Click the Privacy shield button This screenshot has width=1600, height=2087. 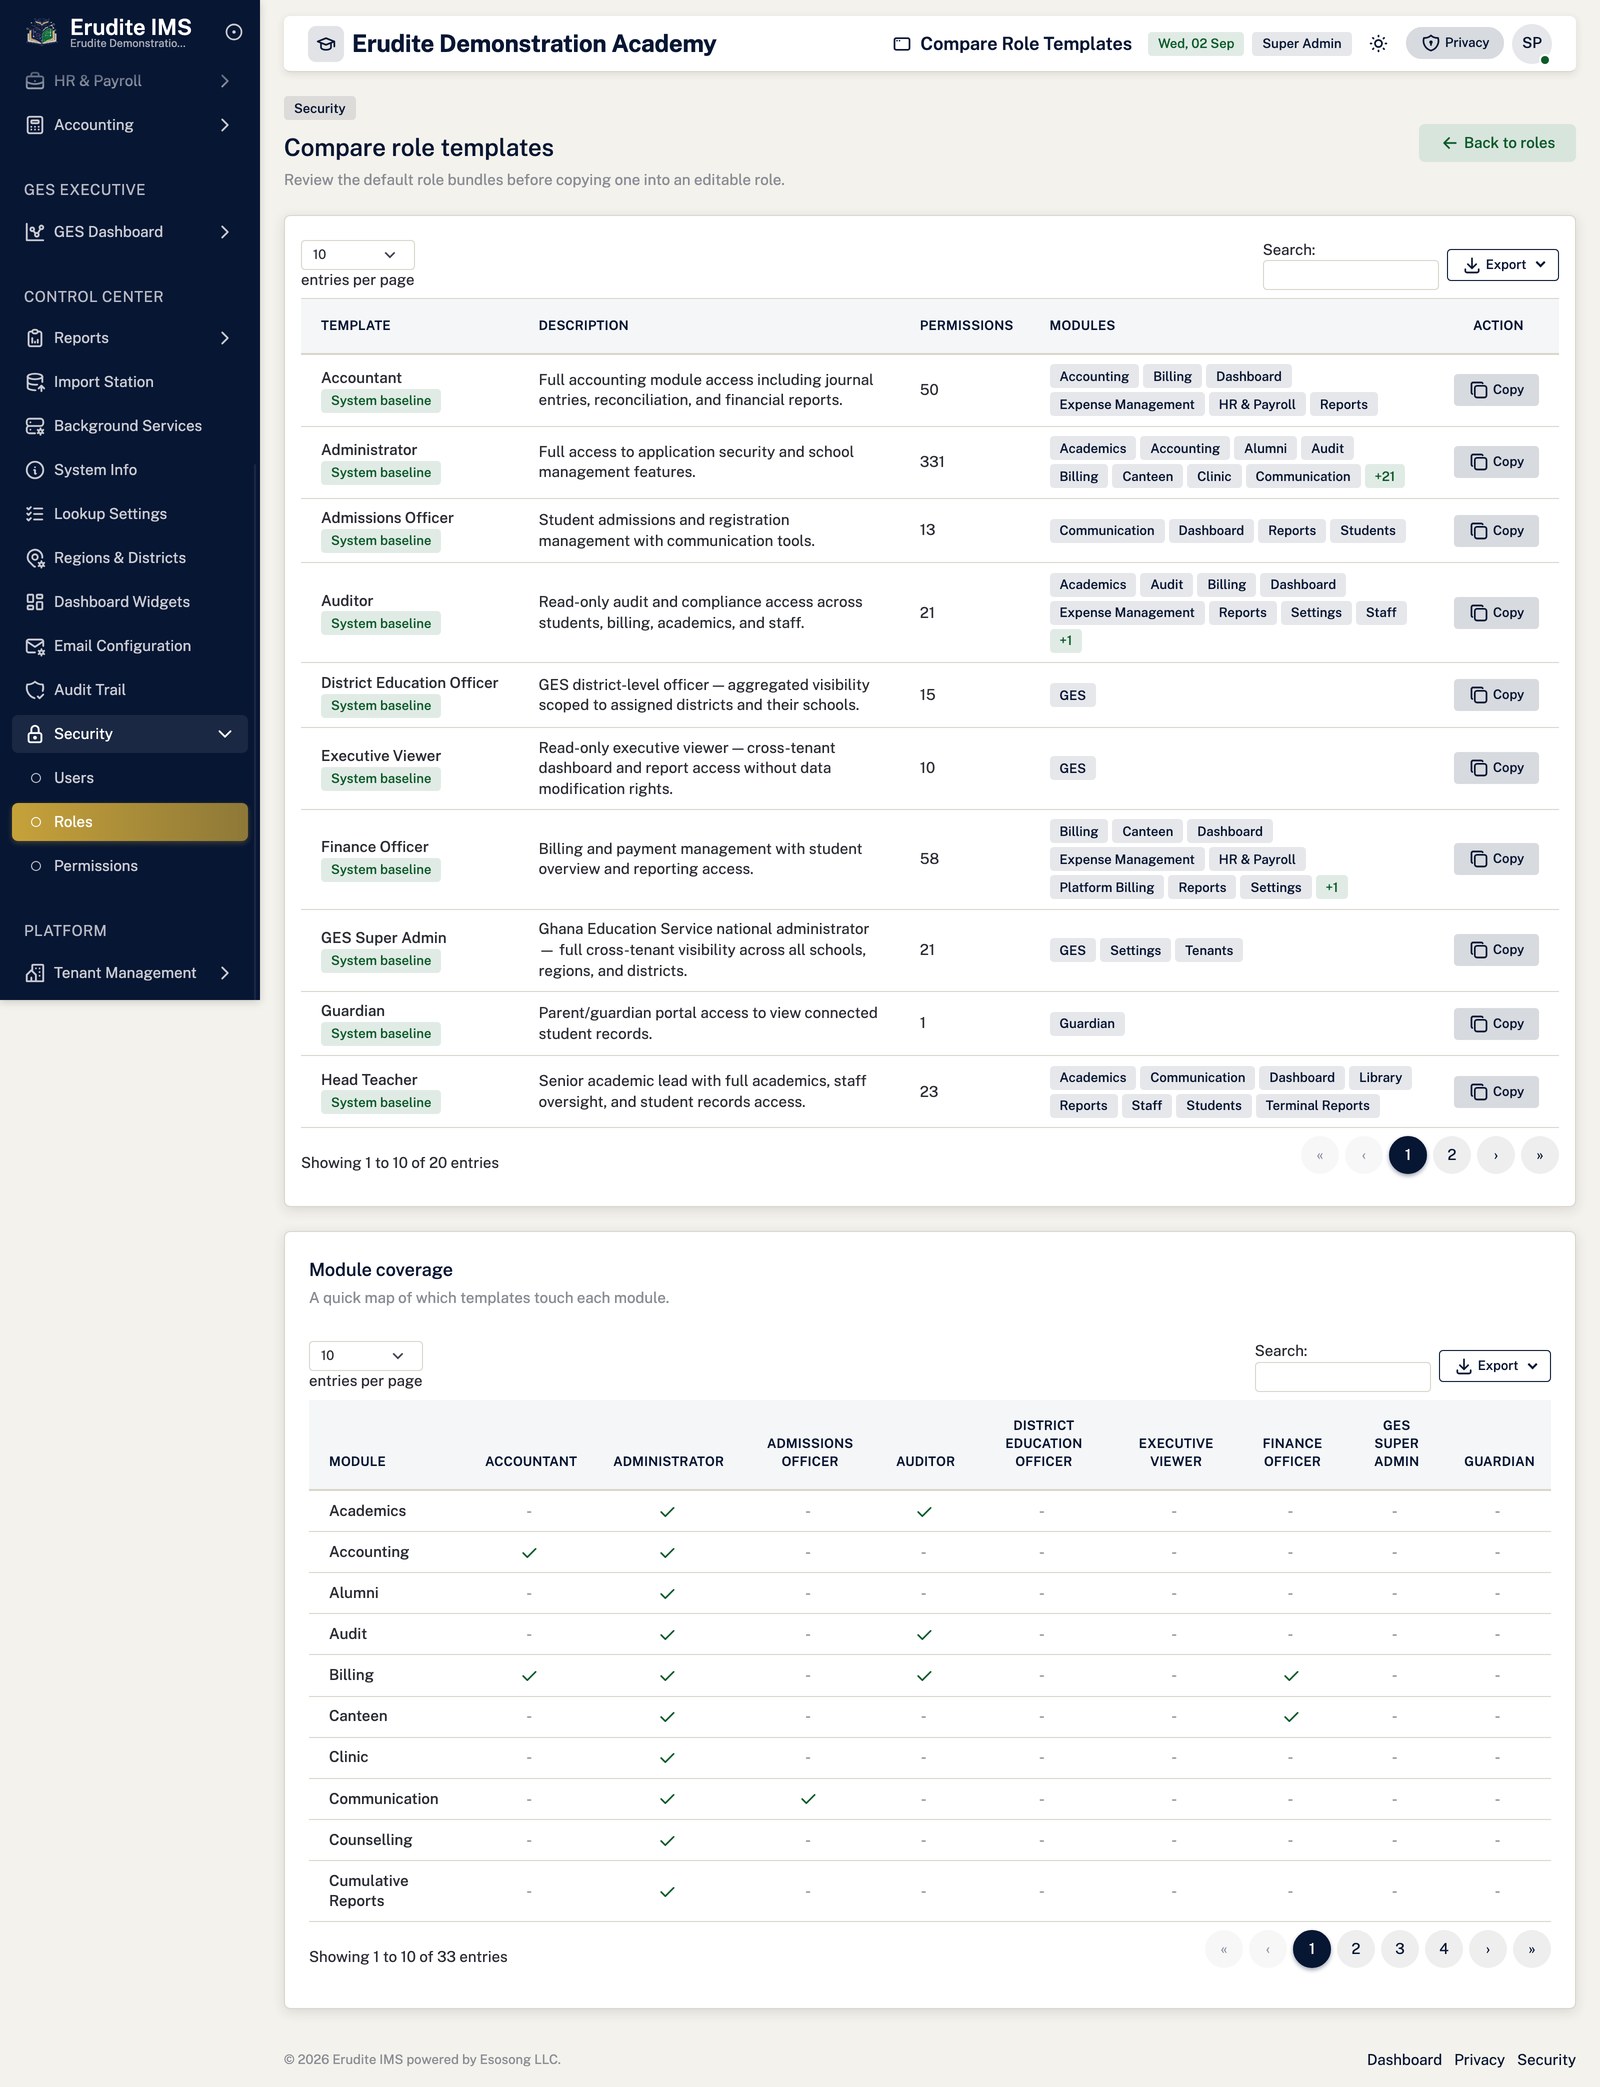pyautogui.click(x=1455, y=43)
